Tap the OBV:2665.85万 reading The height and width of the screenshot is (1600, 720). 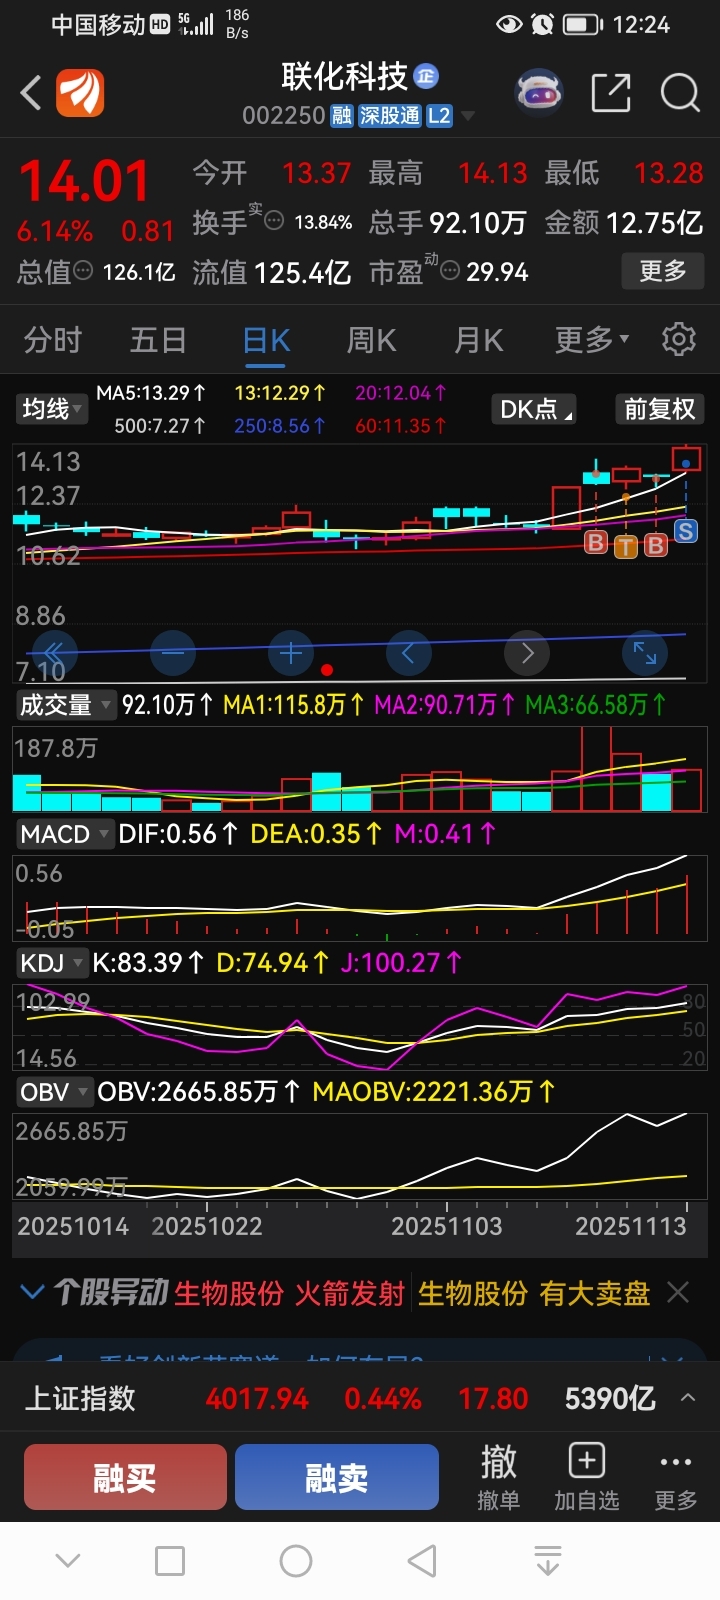[198, 1091]
